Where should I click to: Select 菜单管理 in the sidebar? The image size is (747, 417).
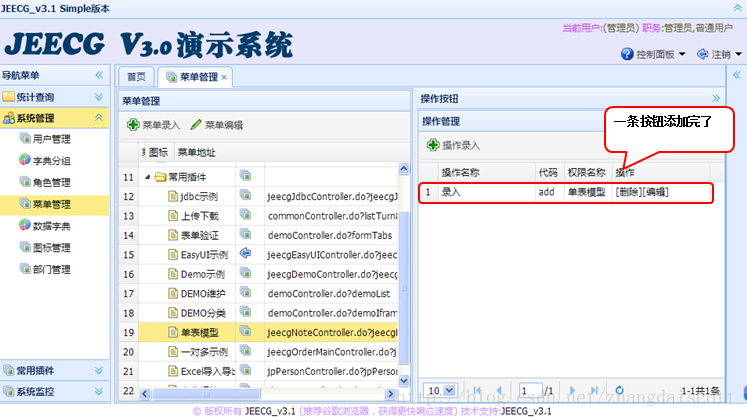coord(51,204)
